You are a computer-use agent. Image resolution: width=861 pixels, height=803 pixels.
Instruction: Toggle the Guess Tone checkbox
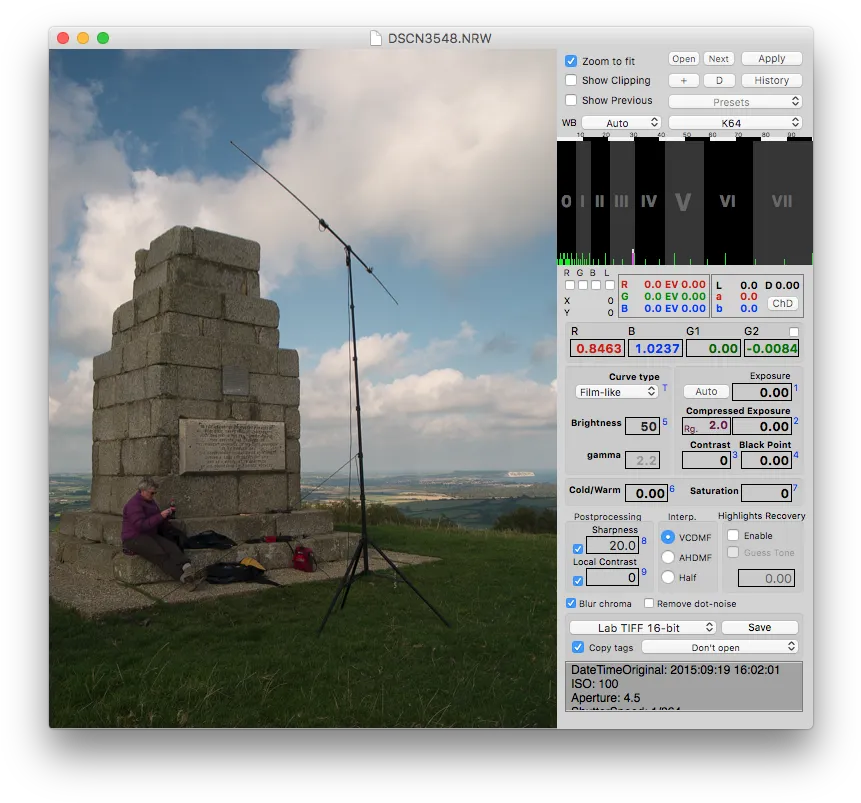(x=733, y=552)
